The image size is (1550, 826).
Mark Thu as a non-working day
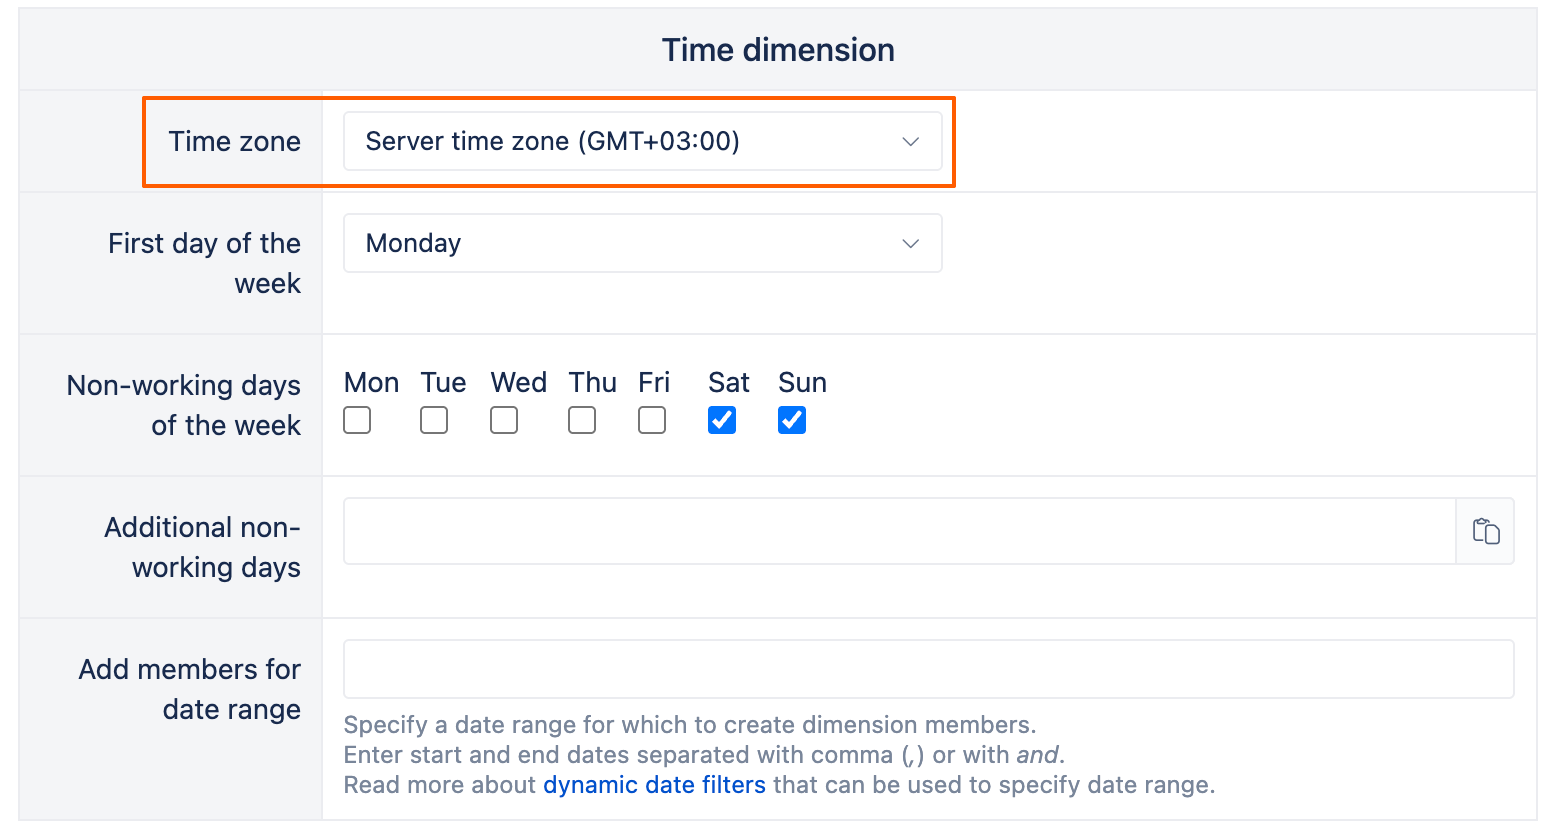tap(582, 420)
